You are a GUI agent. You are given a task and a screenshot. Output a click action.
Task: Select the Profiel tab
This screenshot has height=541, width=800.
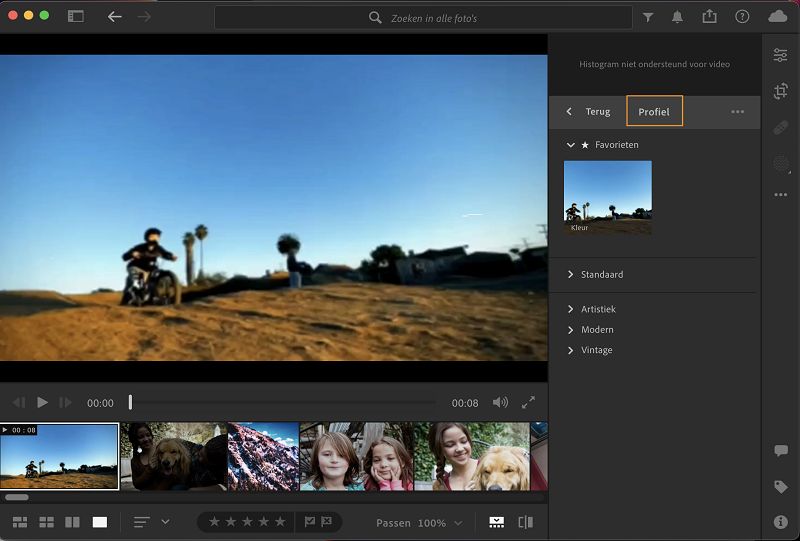click(654, 111)
